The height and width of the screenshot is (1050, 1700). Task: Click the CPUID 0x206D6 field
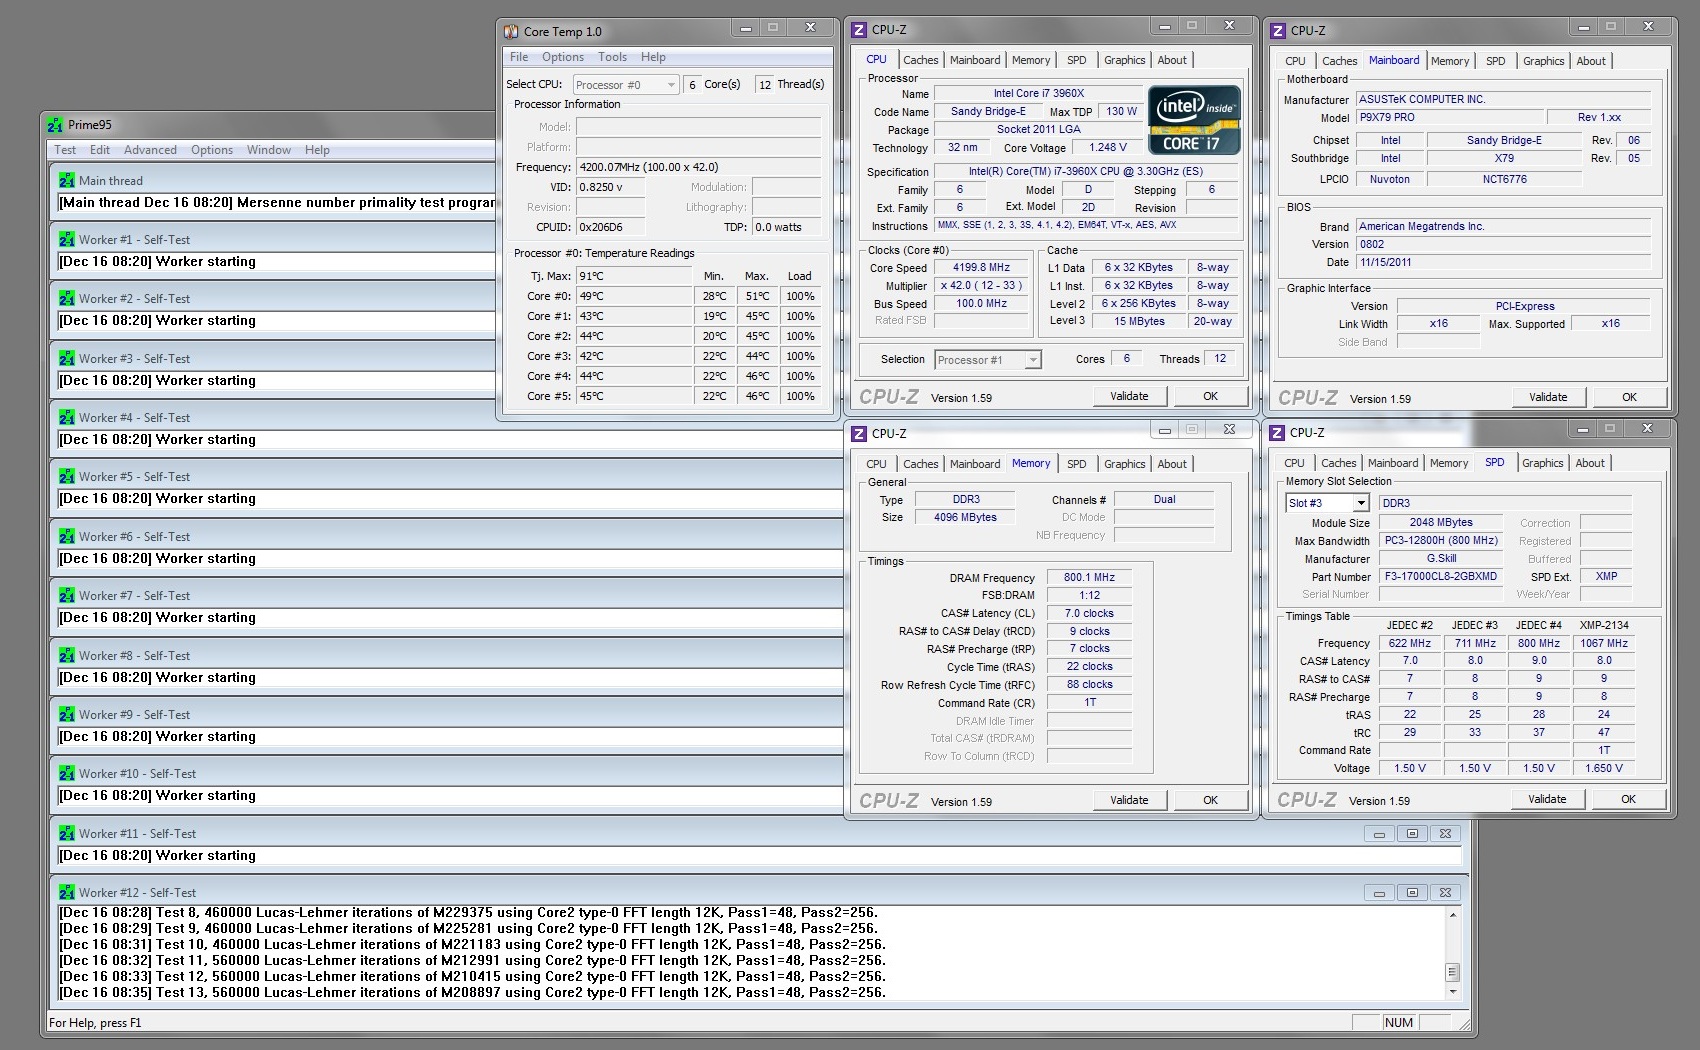[610, 227]
